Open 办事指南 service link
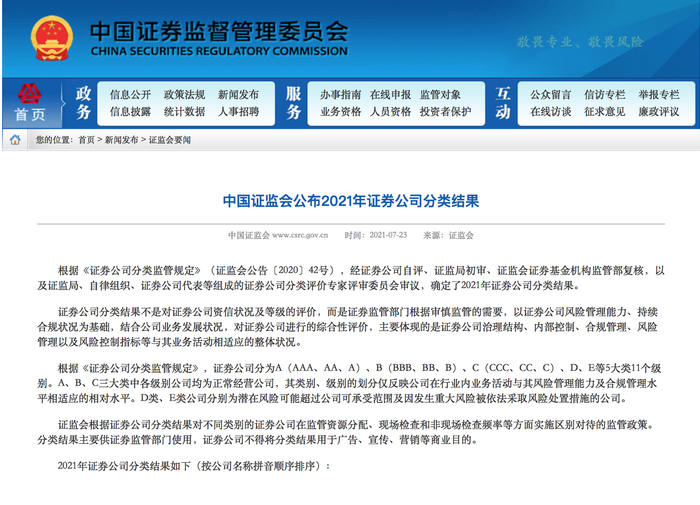700x505 pixels. coord(340,95)
